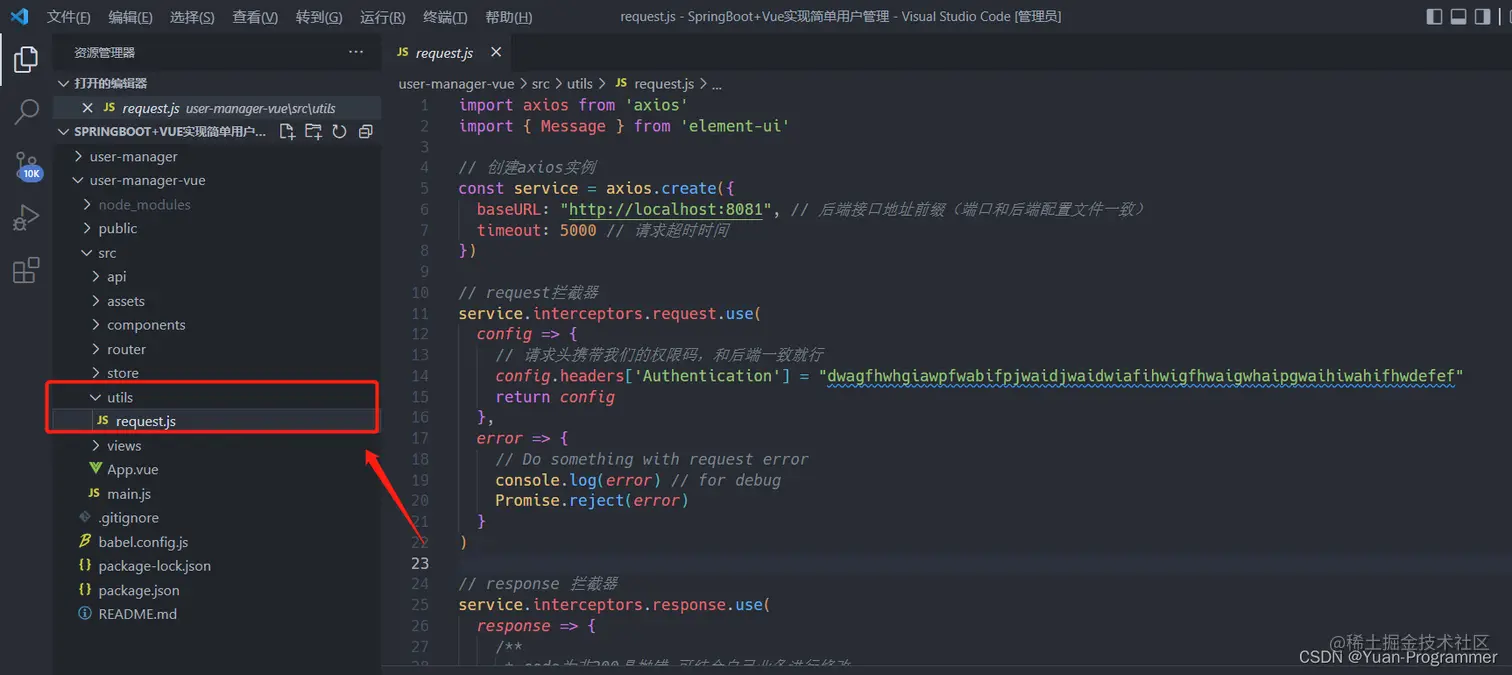This screenshot has width=1512, height=675.
Task: Open the 选择(S) menu
Action: 192,17
